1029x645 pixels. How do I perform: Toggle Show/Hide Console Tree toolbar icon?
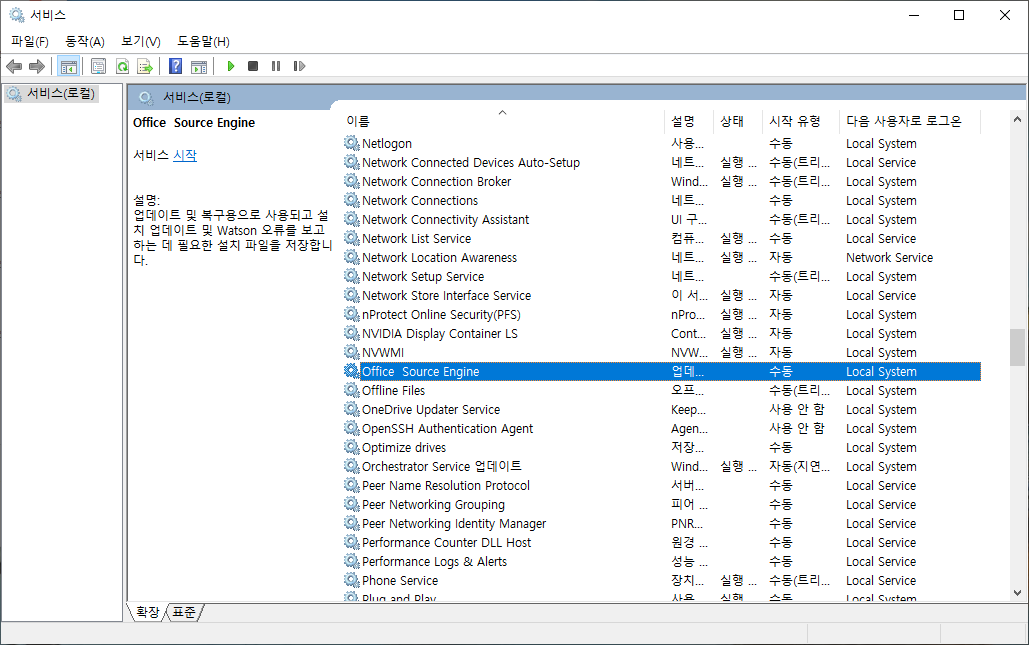click(x=68, y=66)
